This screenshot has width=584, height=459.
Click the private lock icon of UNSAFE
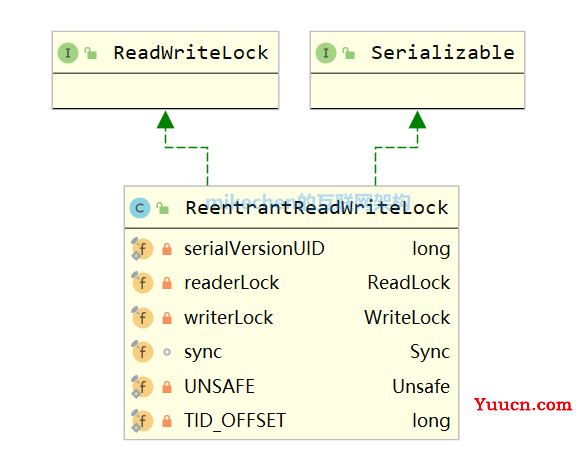coord(167,387)
